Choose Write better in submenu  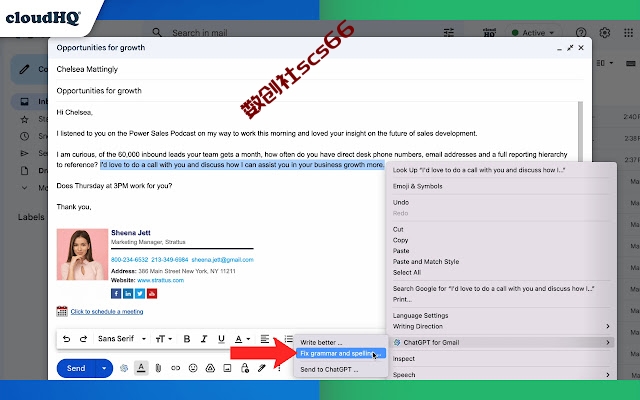point(321,342)
